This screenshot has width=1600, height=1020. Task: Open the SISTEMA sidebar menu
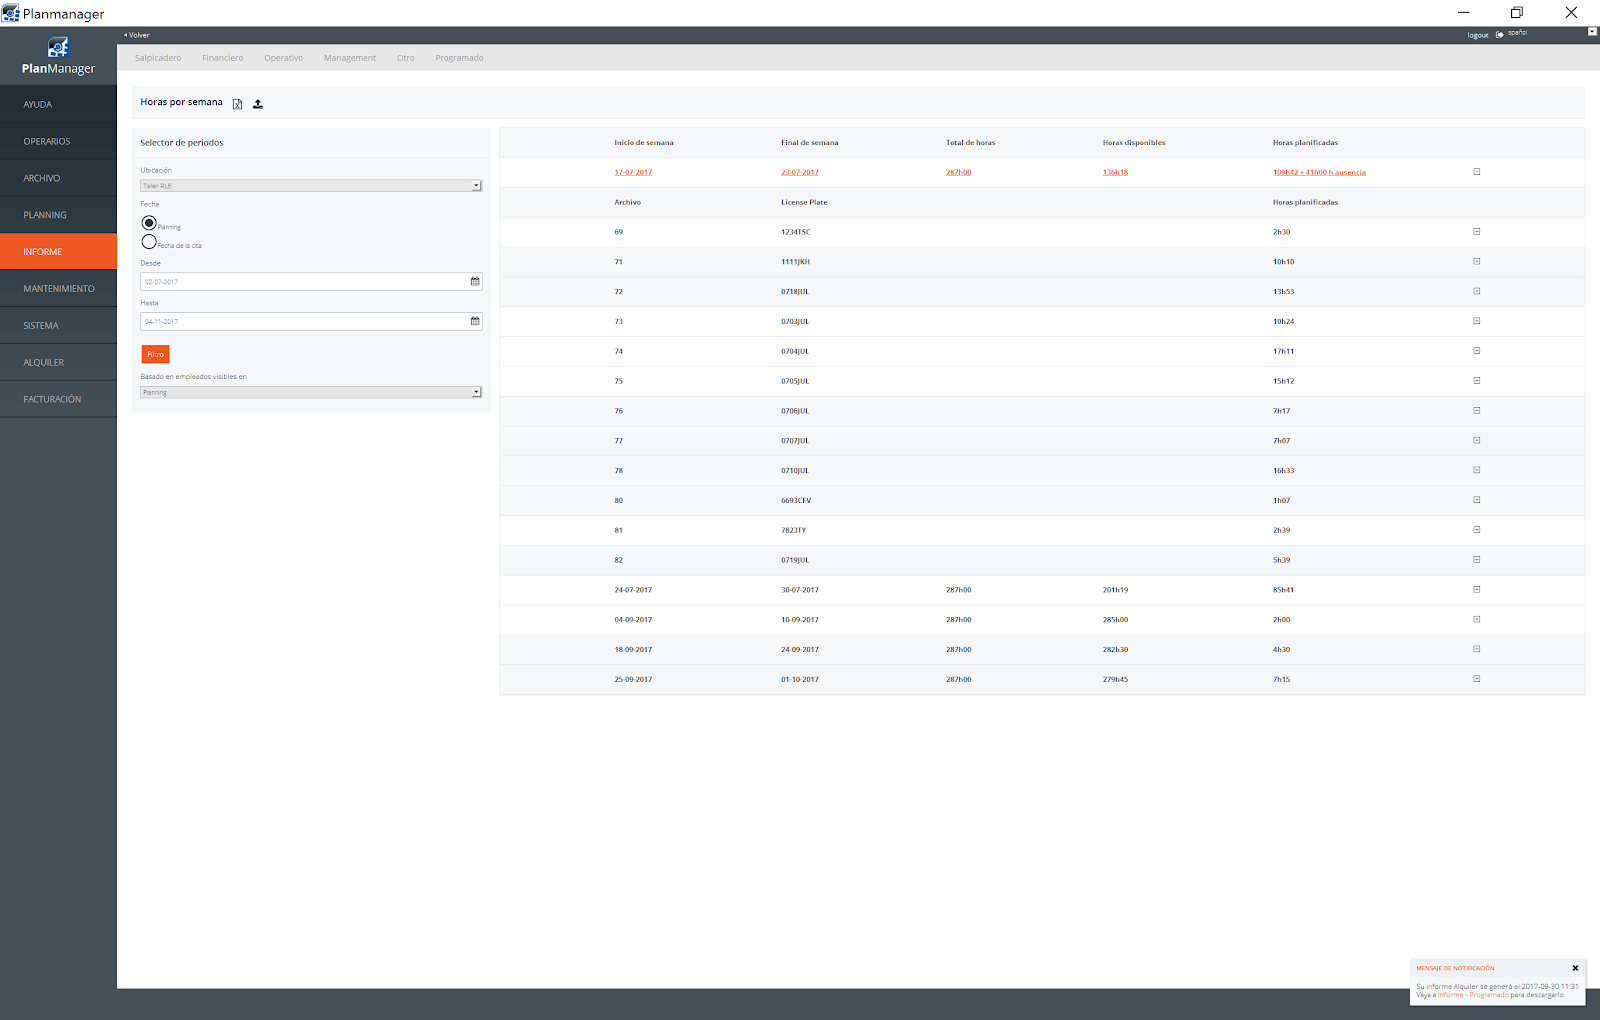click(58, 326)
